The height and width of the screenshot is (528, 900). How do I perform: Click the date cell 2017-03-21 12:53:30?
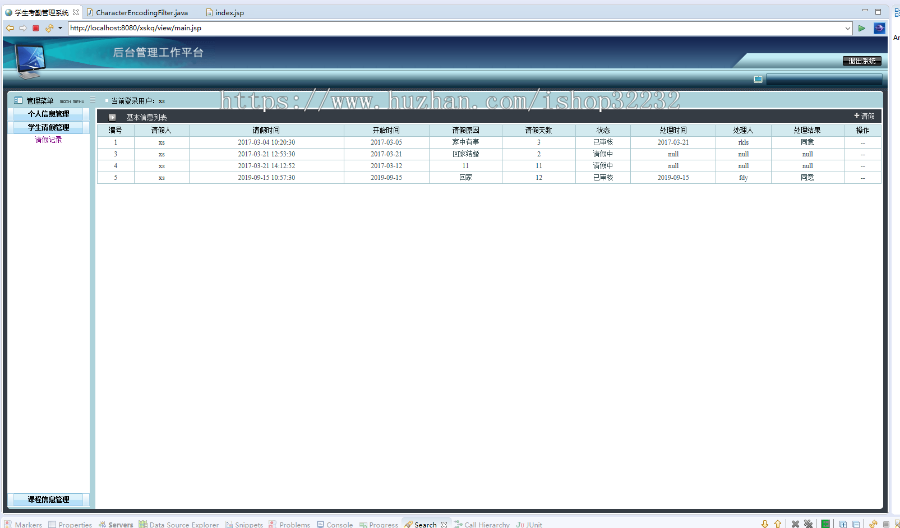click(267, 154)
